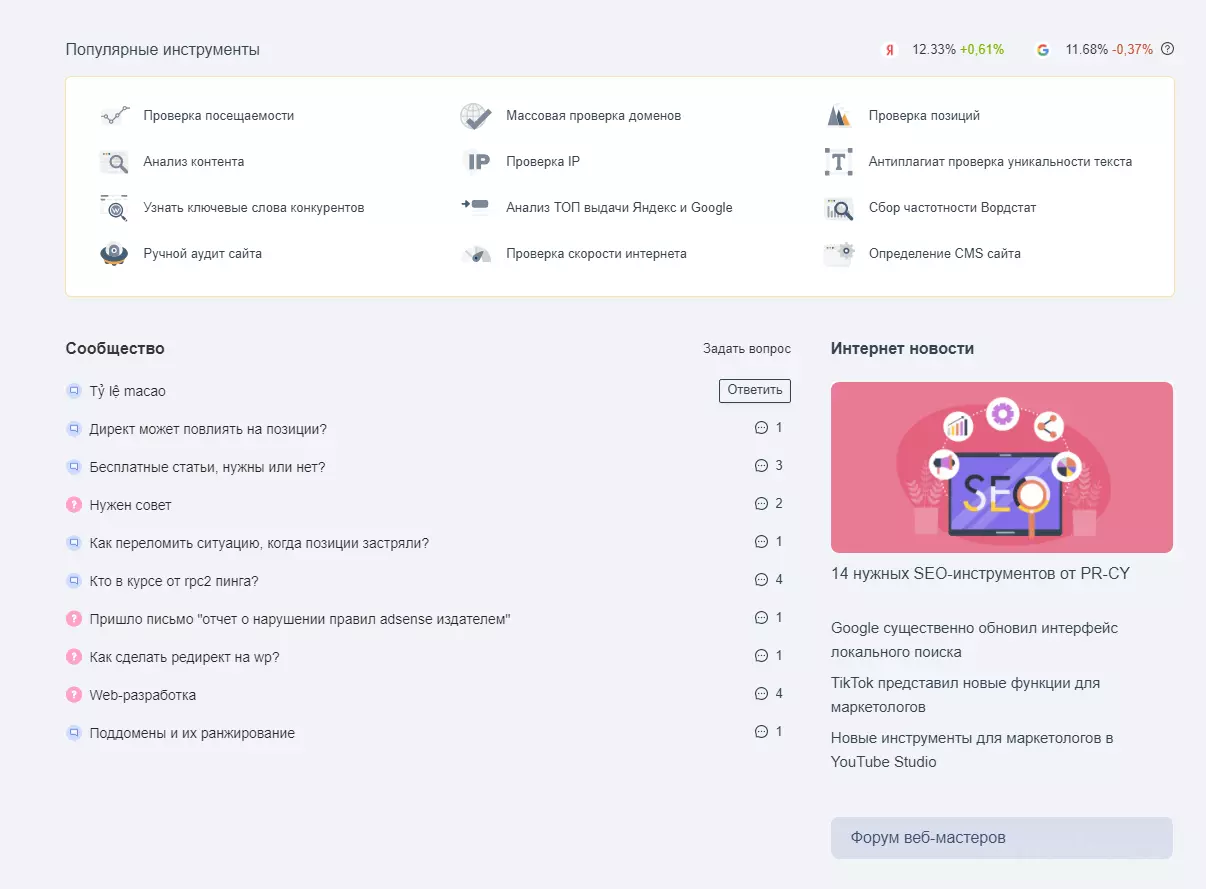
Task: Click the Определение CMS сайта gear icon
Action: [x=839, y=253]
